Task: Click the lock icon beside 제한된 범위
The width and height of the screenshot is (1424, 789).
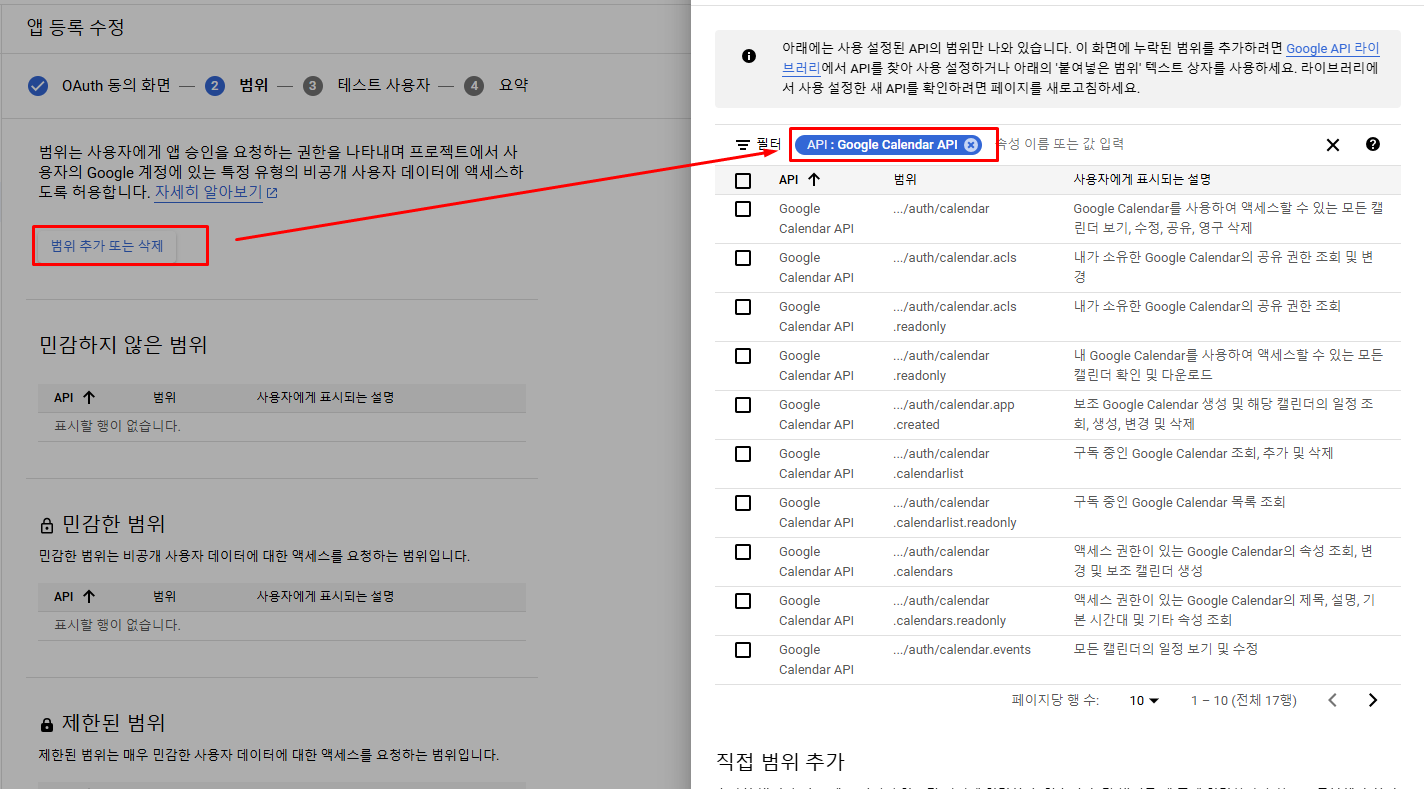Action: (47, 724)
